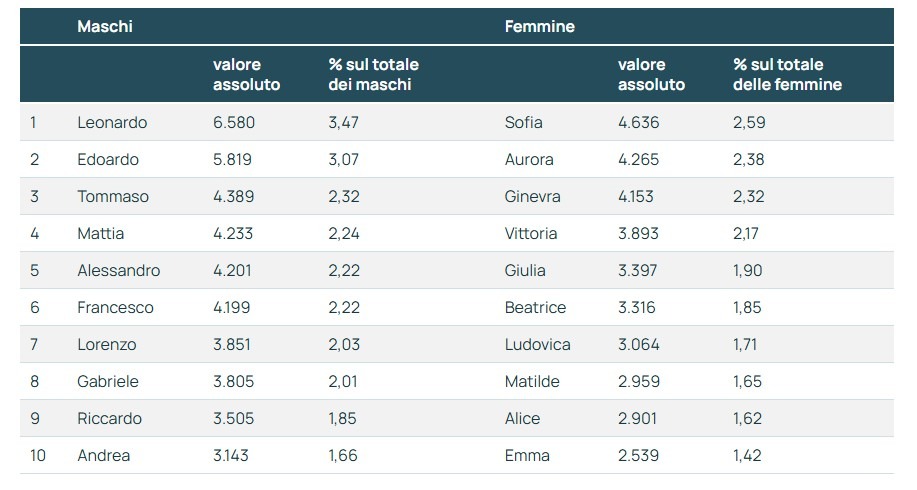This screenshot has height=490, width=917.
Task: Click the Femmine column header
Action: click(539, 27)
